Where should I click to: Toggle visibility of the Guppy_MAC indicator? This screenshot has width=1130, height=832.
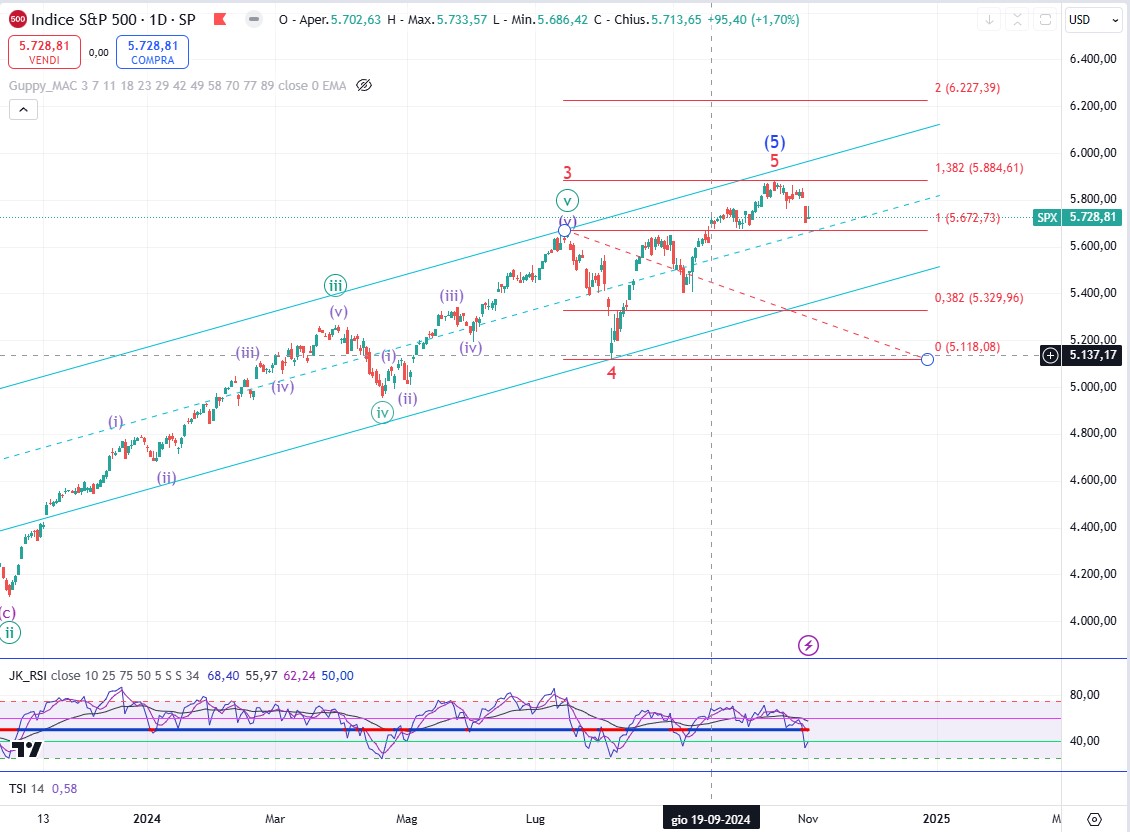click(364, 85)
